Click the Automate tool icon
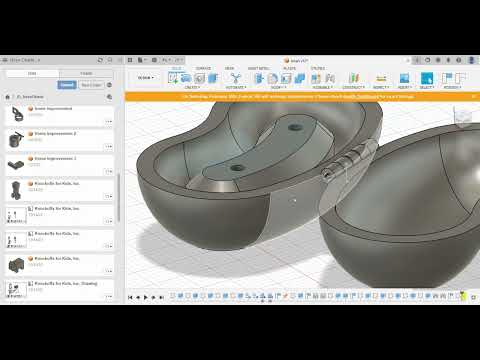The image size is (480, 360). [x=236, y=78]
